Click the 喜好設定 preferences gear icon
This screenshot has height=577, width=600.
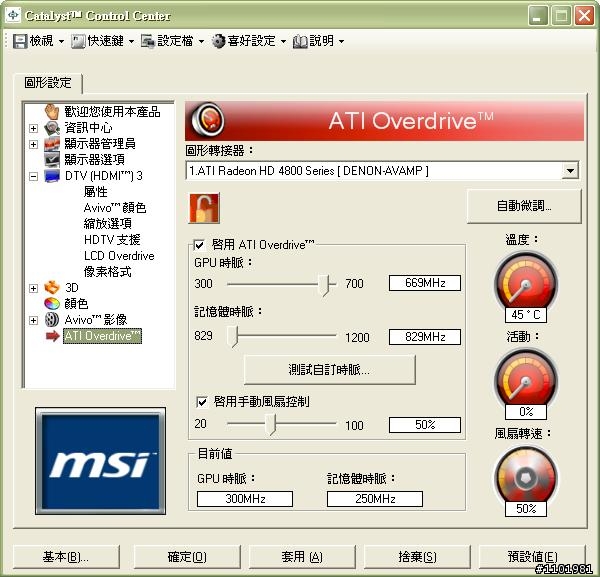click(x=218, y=41)
